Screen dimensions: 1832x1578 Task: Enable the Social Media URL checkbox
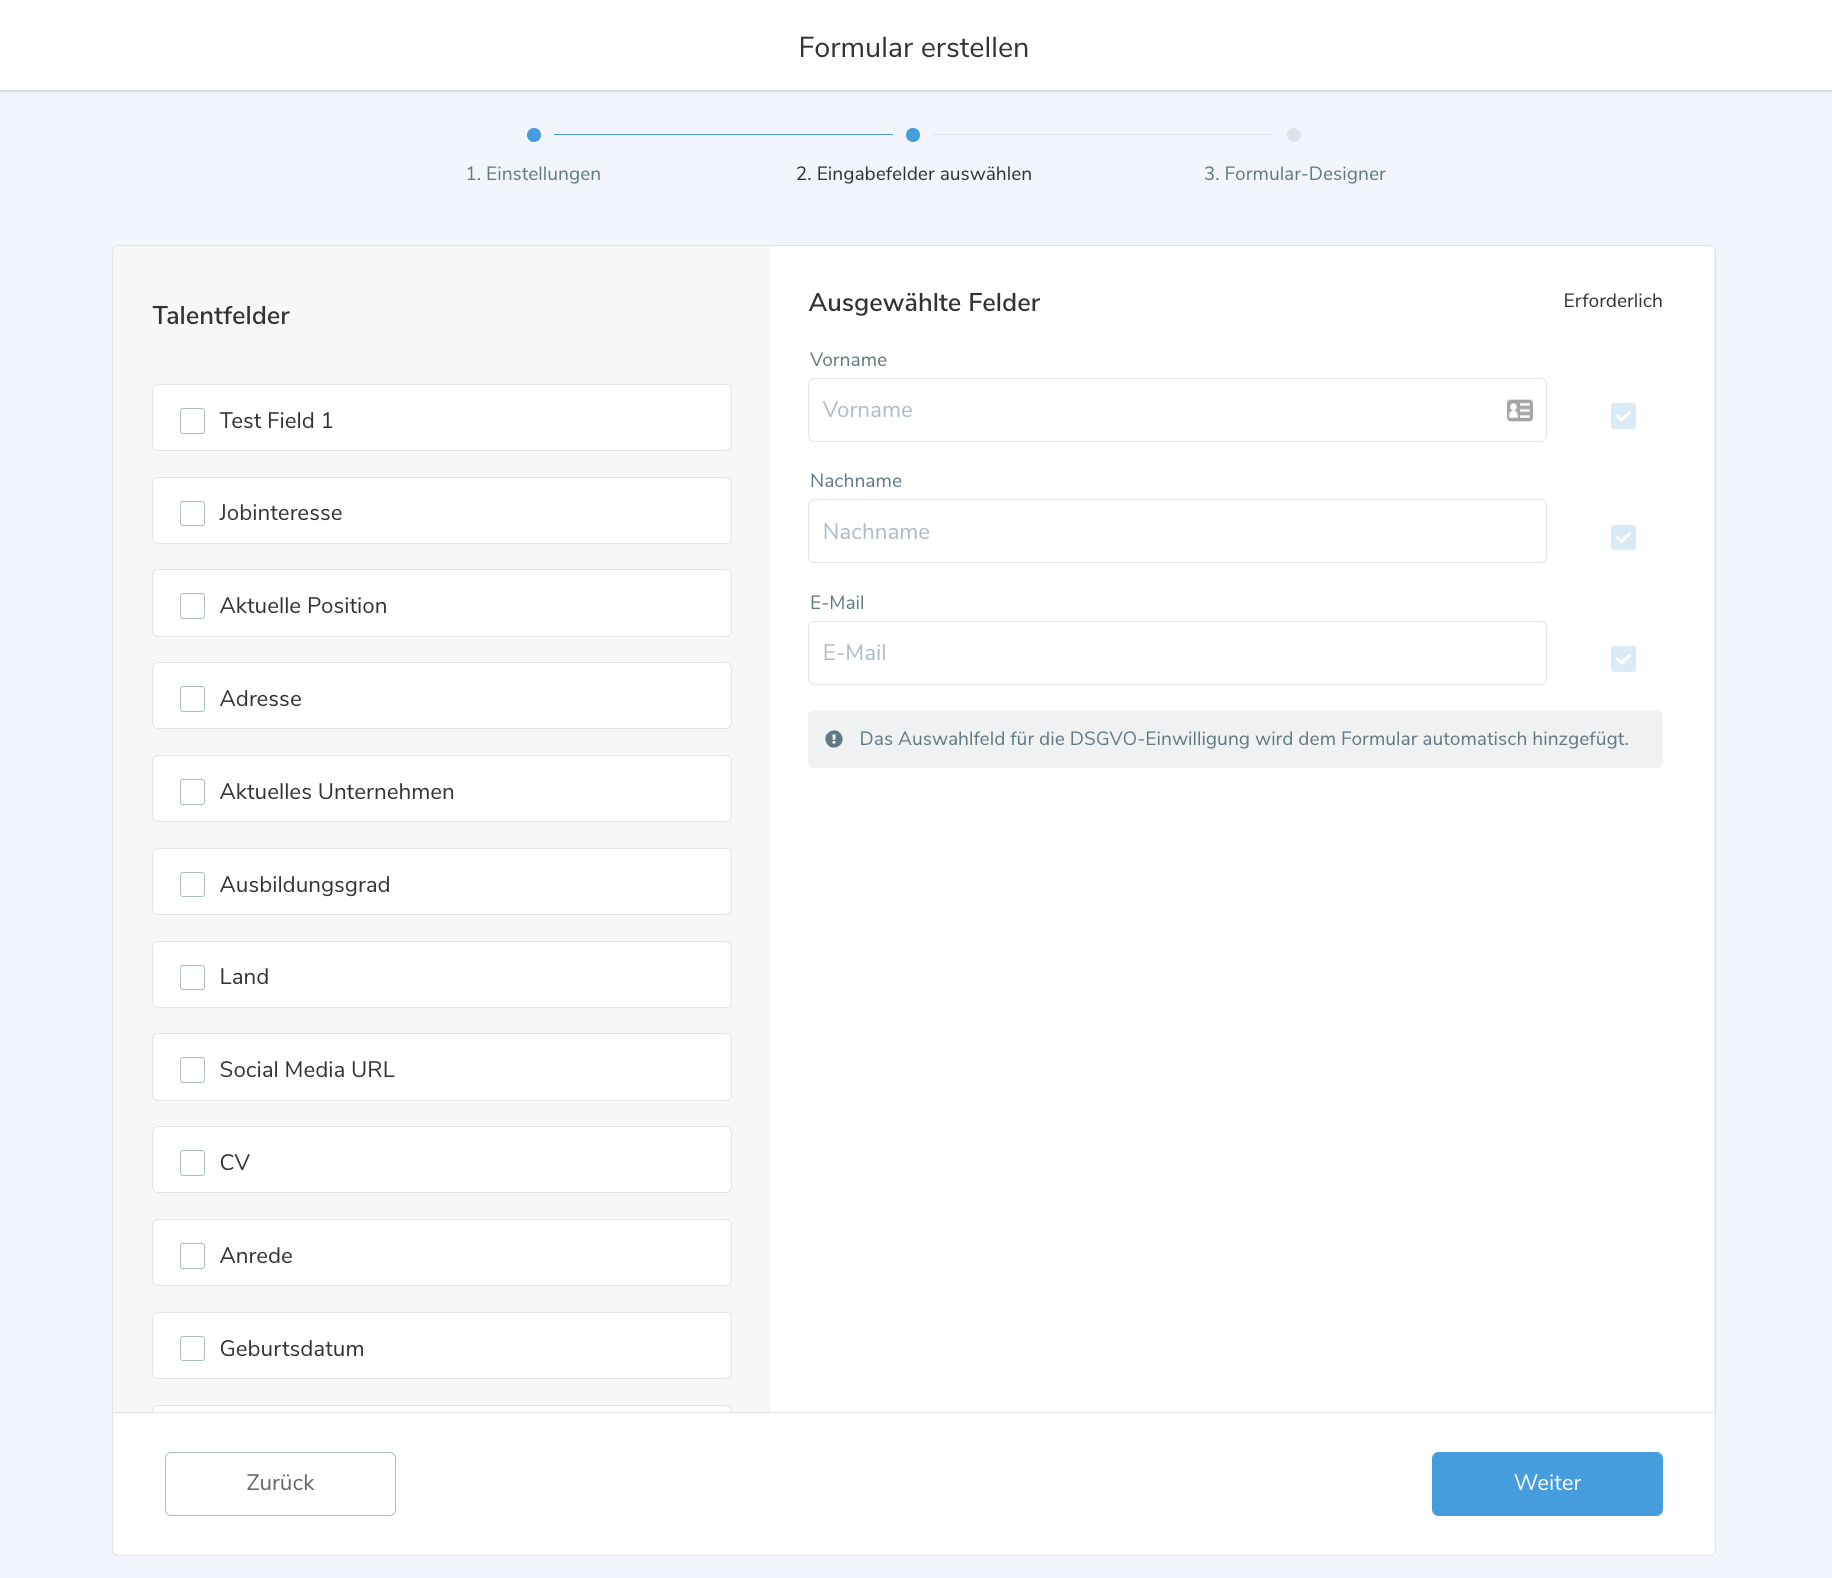coord(192,1070)
